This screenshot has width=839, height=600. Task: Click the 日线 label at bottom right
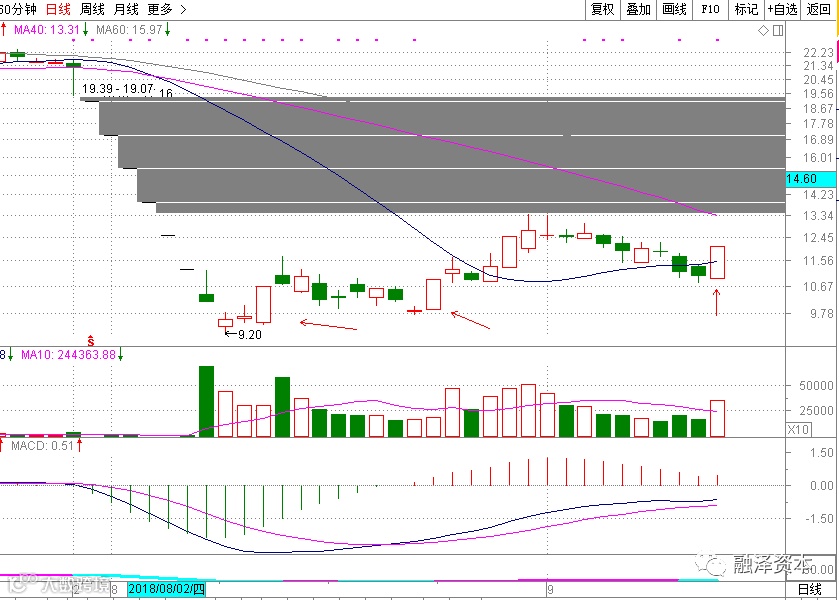click(x=810, y=589)
